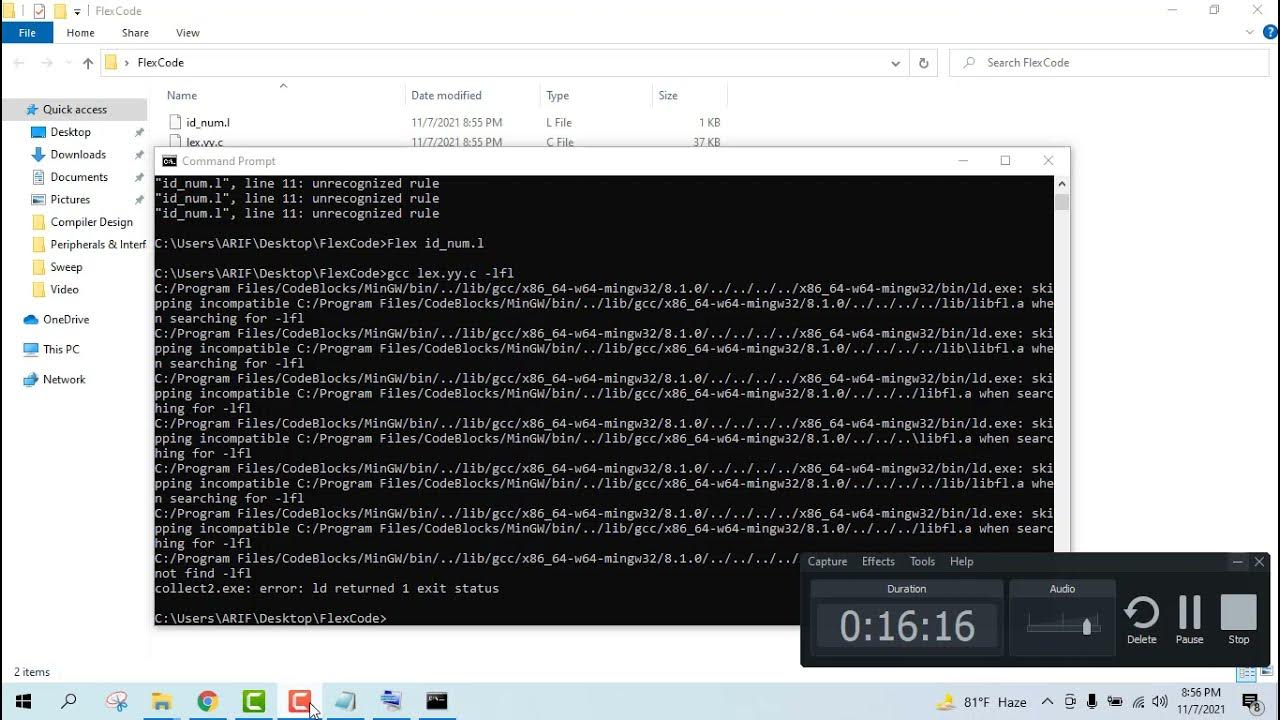The width and height of the screenshot is (1280, 720).
Task: Open Network in navigation pane
Action: (64, 380)
